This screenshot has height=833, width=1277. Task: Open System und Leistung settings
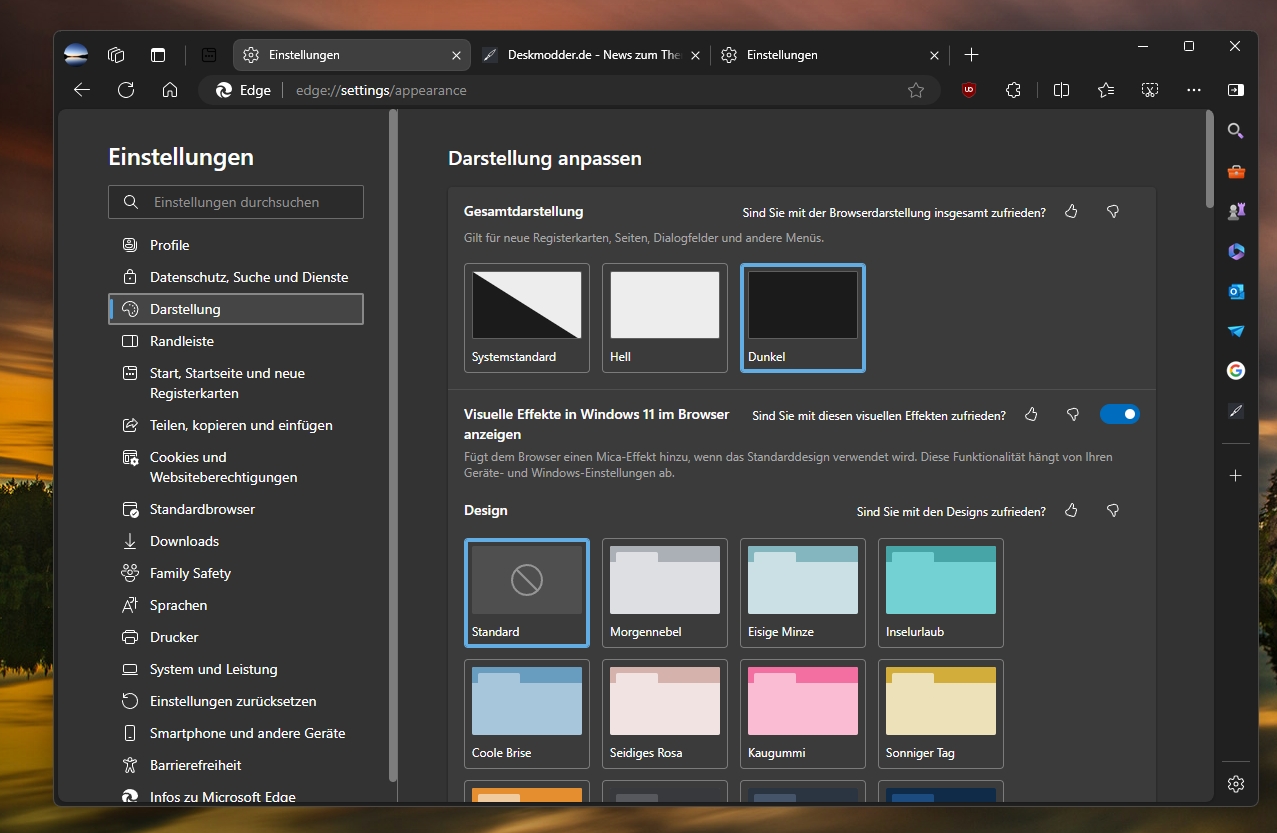[x=235, y=669]
